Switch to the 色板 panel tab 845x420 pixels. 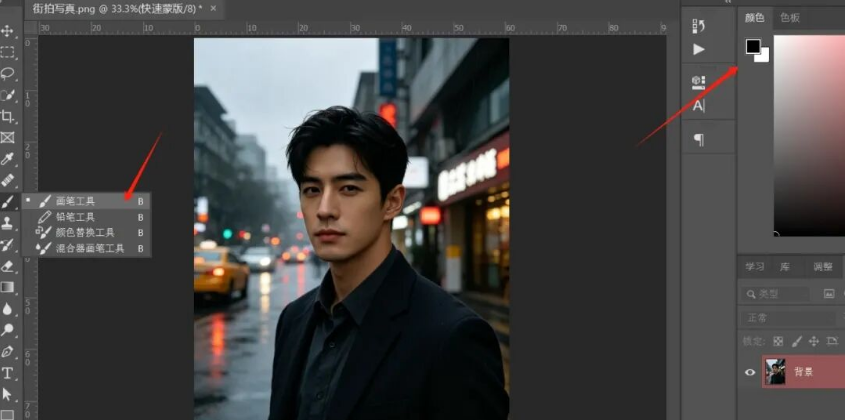pos(790,18)
